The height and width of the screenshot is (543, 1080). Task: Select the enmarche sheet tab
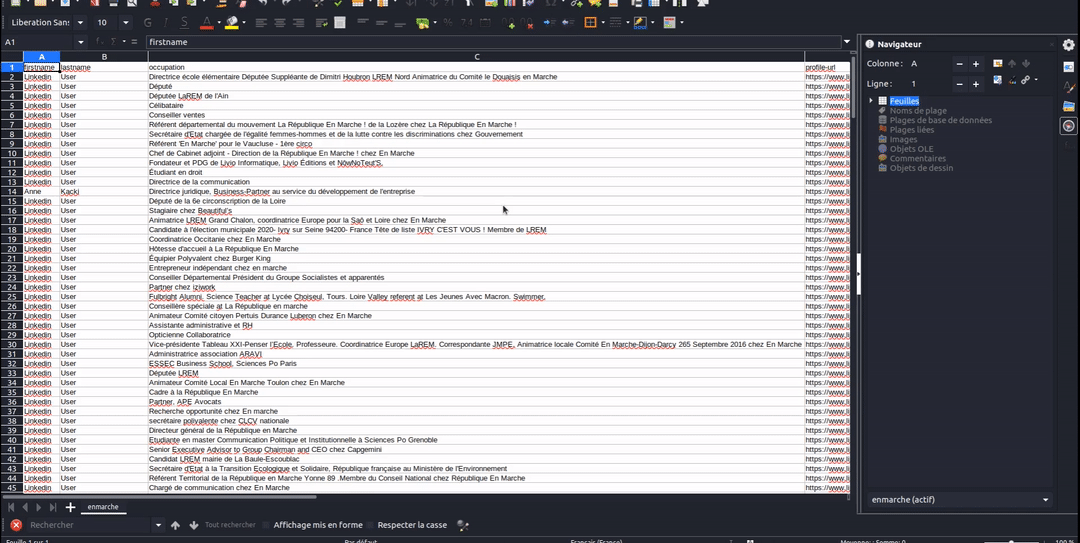(103, 507)
